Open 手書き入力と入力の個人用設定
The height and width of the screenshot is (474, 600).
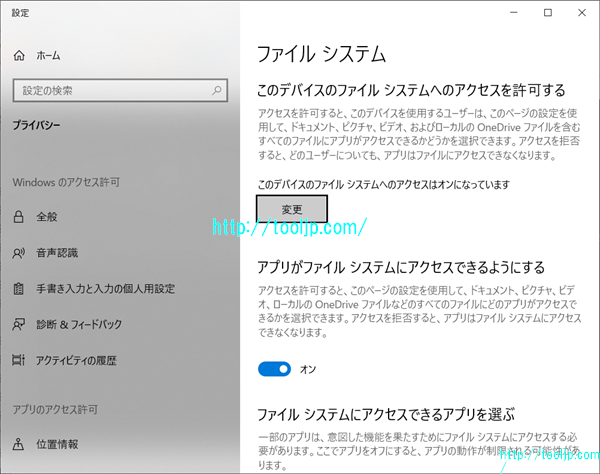click(106, 288)
